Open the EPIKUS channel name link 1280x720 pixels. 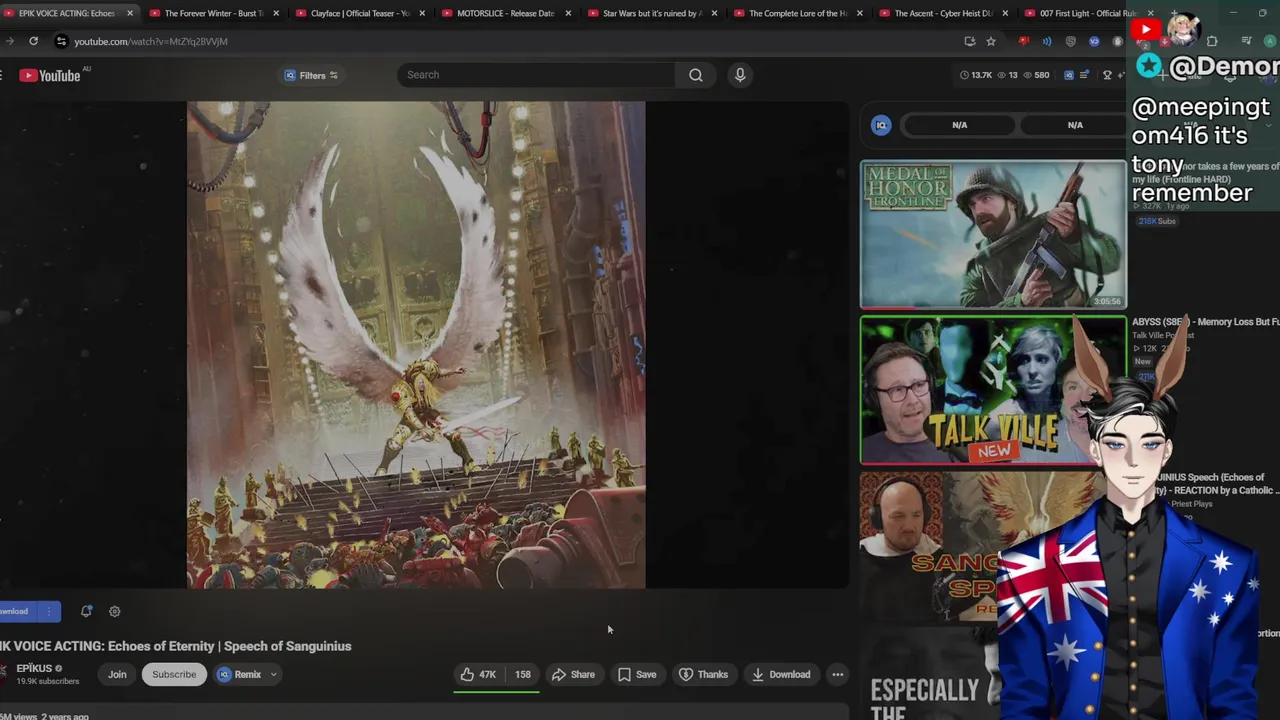pyautogui.click(x=34, y=668)
